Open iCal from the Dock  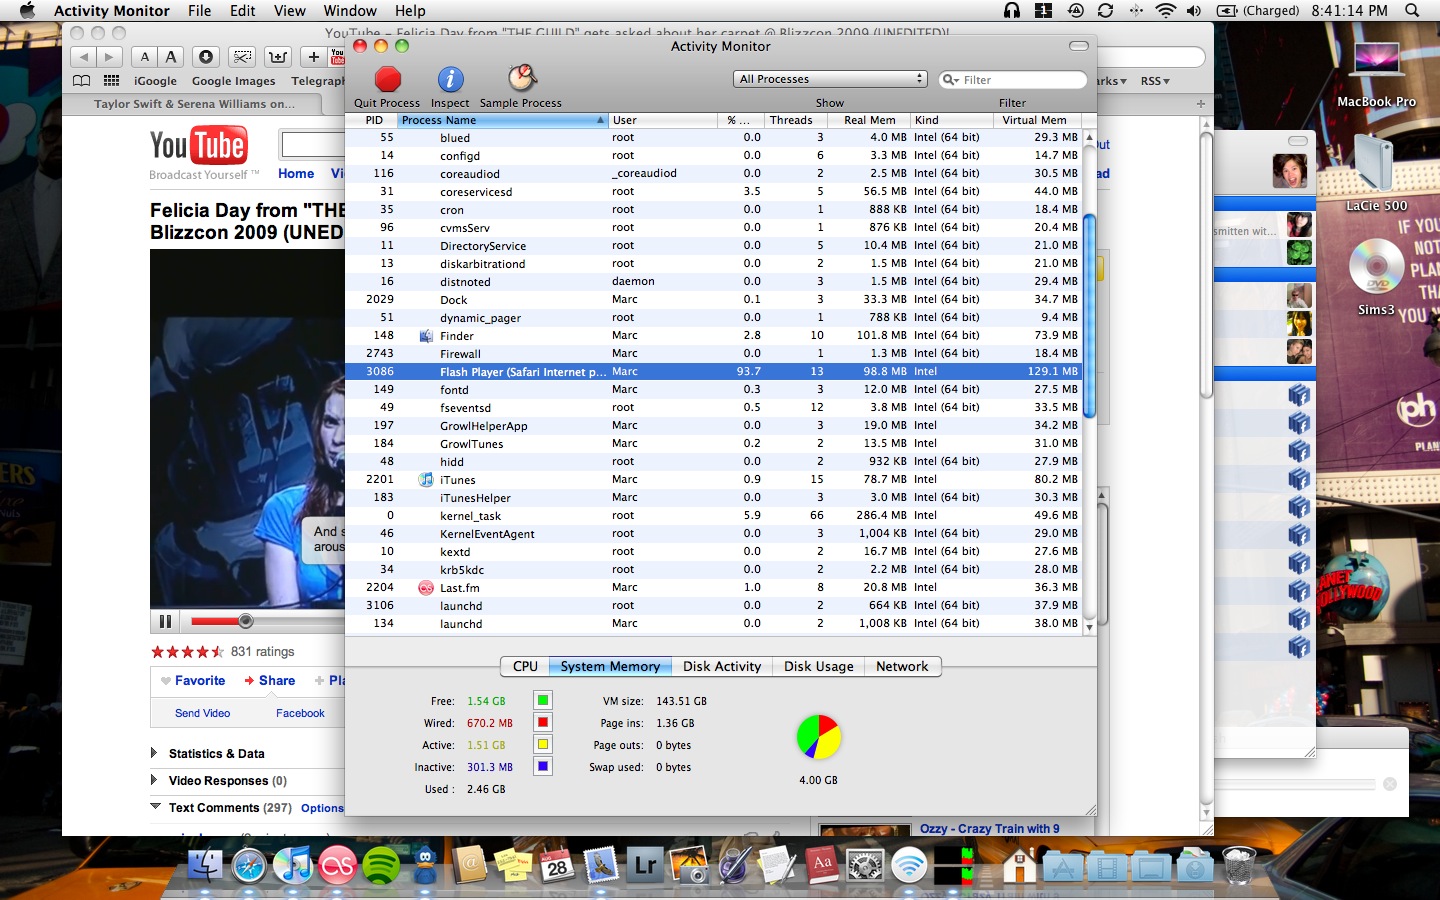click(557, 865)
